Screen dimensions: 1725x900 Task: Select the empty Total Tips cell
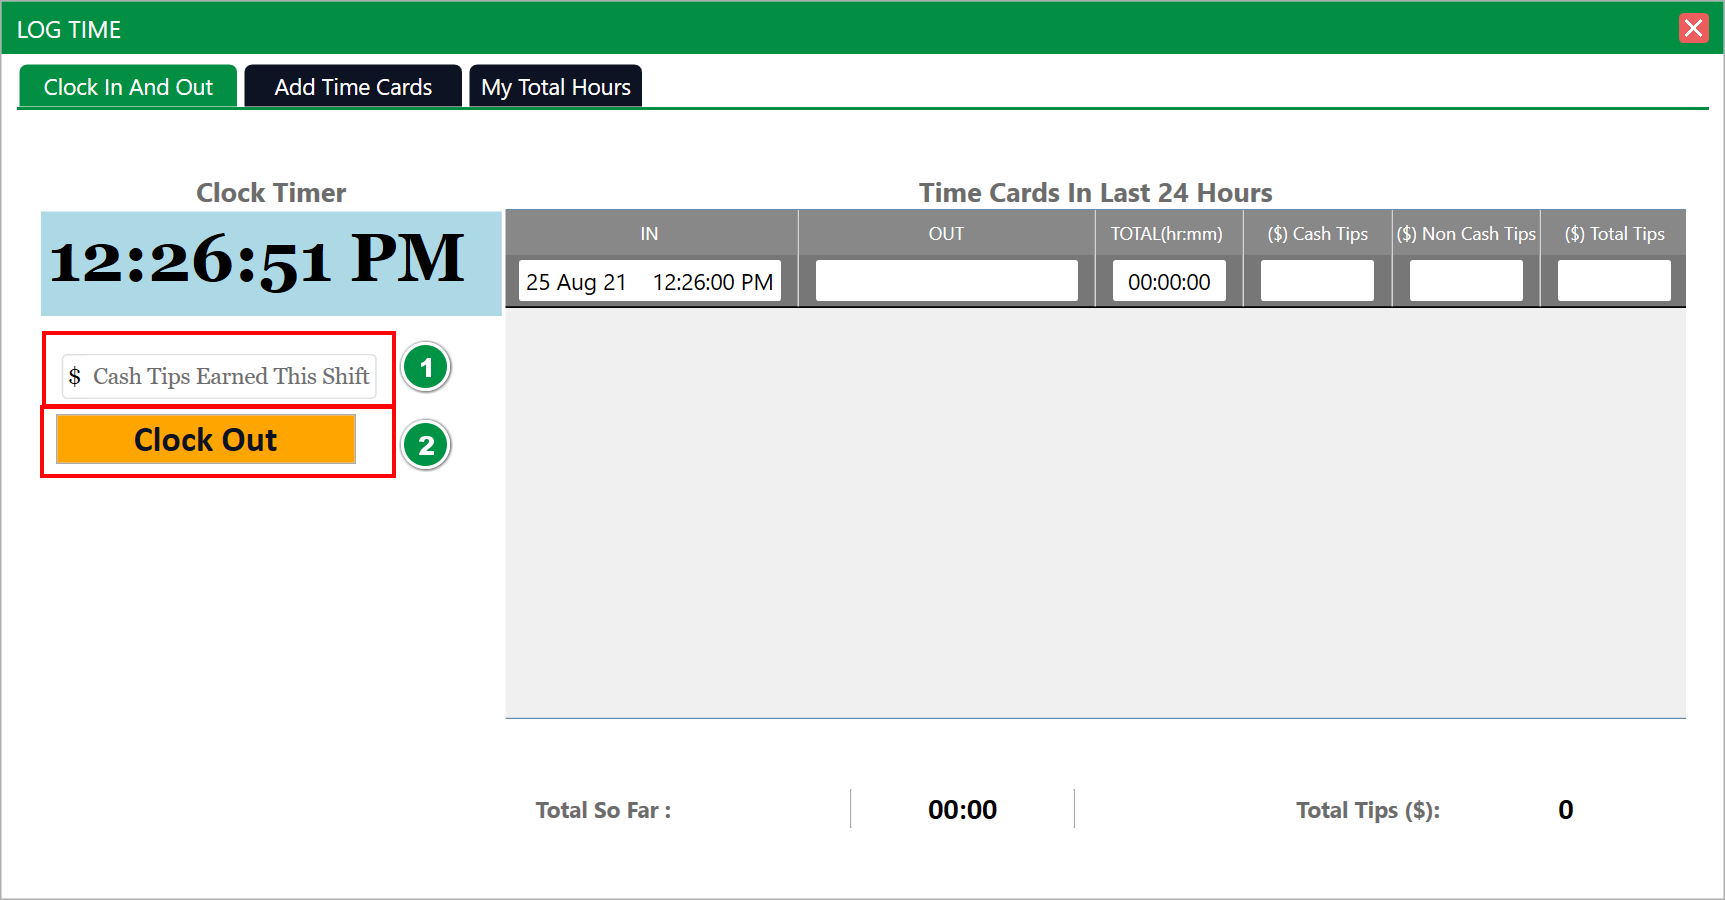pyautogui.click(x=1614, y=281)
